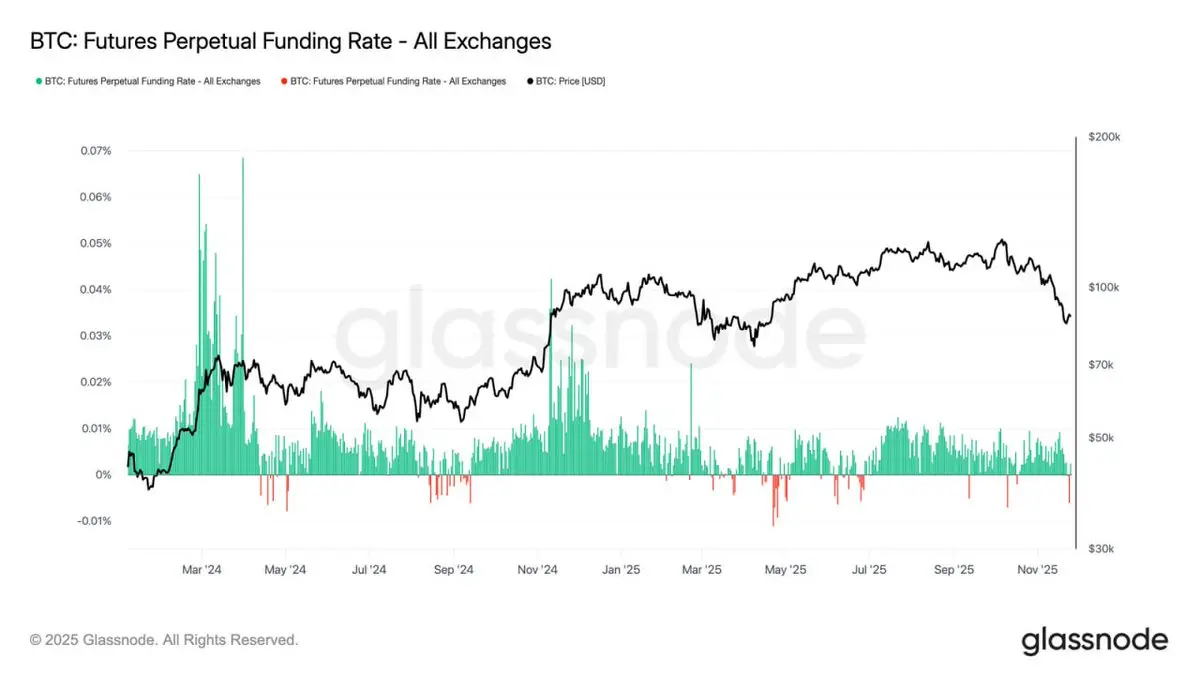
Task: Click the $200k price axis label
Action: click(x=1103, y=137)
